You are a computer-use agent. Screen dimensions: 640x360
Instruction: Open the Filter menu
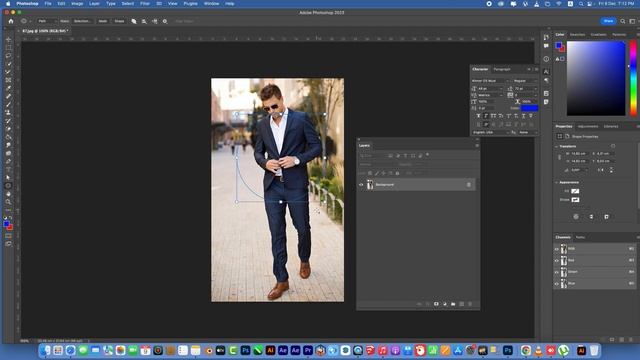[145, 4]
